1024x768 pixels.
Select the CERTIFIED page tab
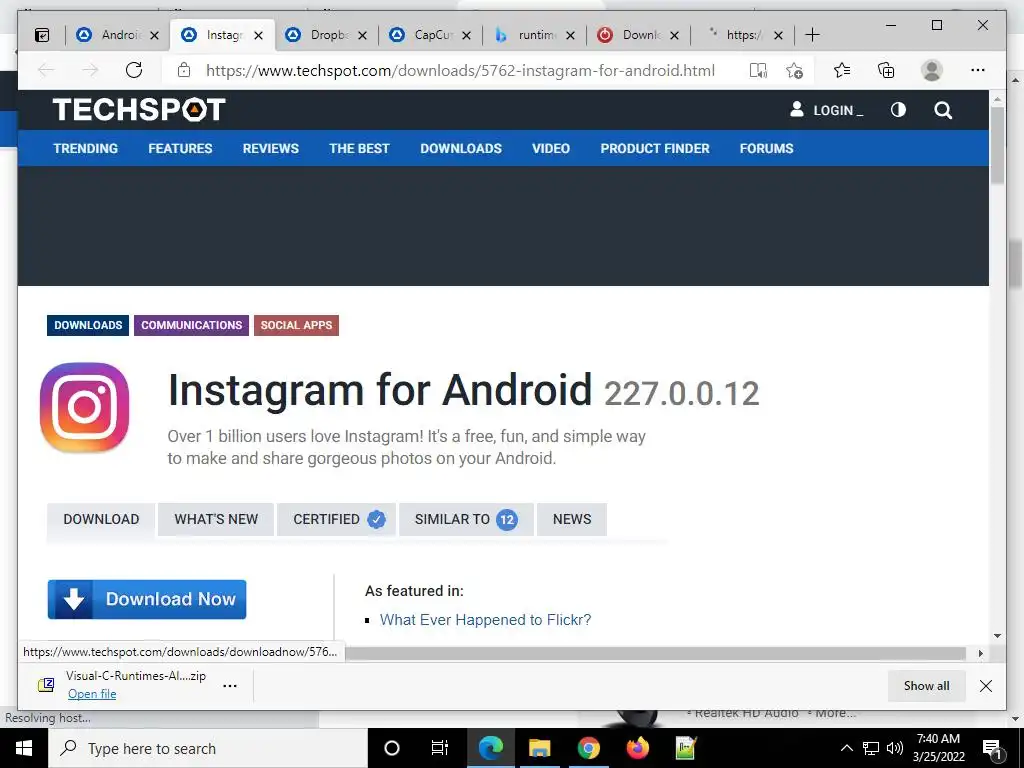pos(337,520)
